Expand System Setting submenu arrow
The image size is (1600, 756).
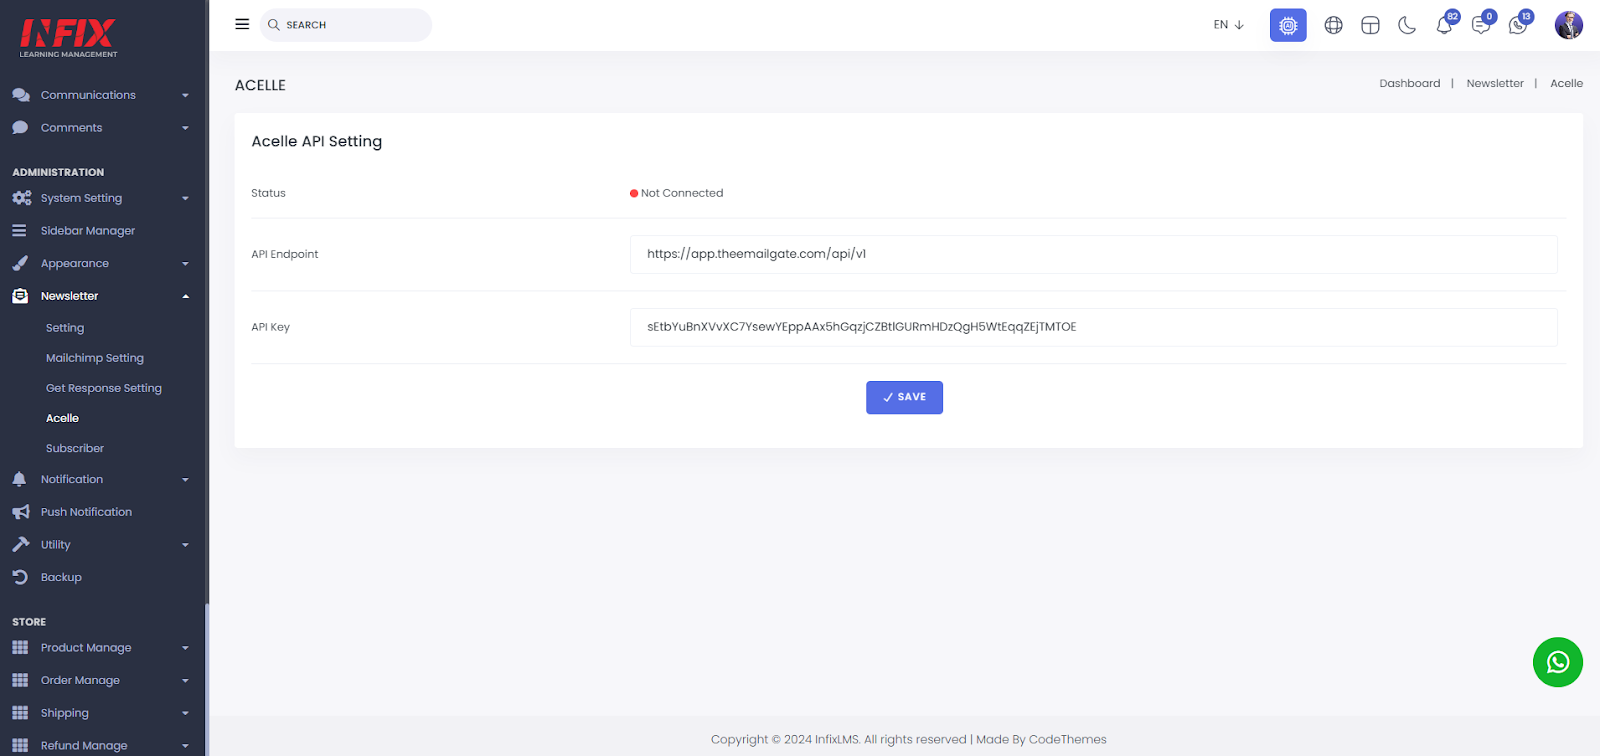(185, 199)
